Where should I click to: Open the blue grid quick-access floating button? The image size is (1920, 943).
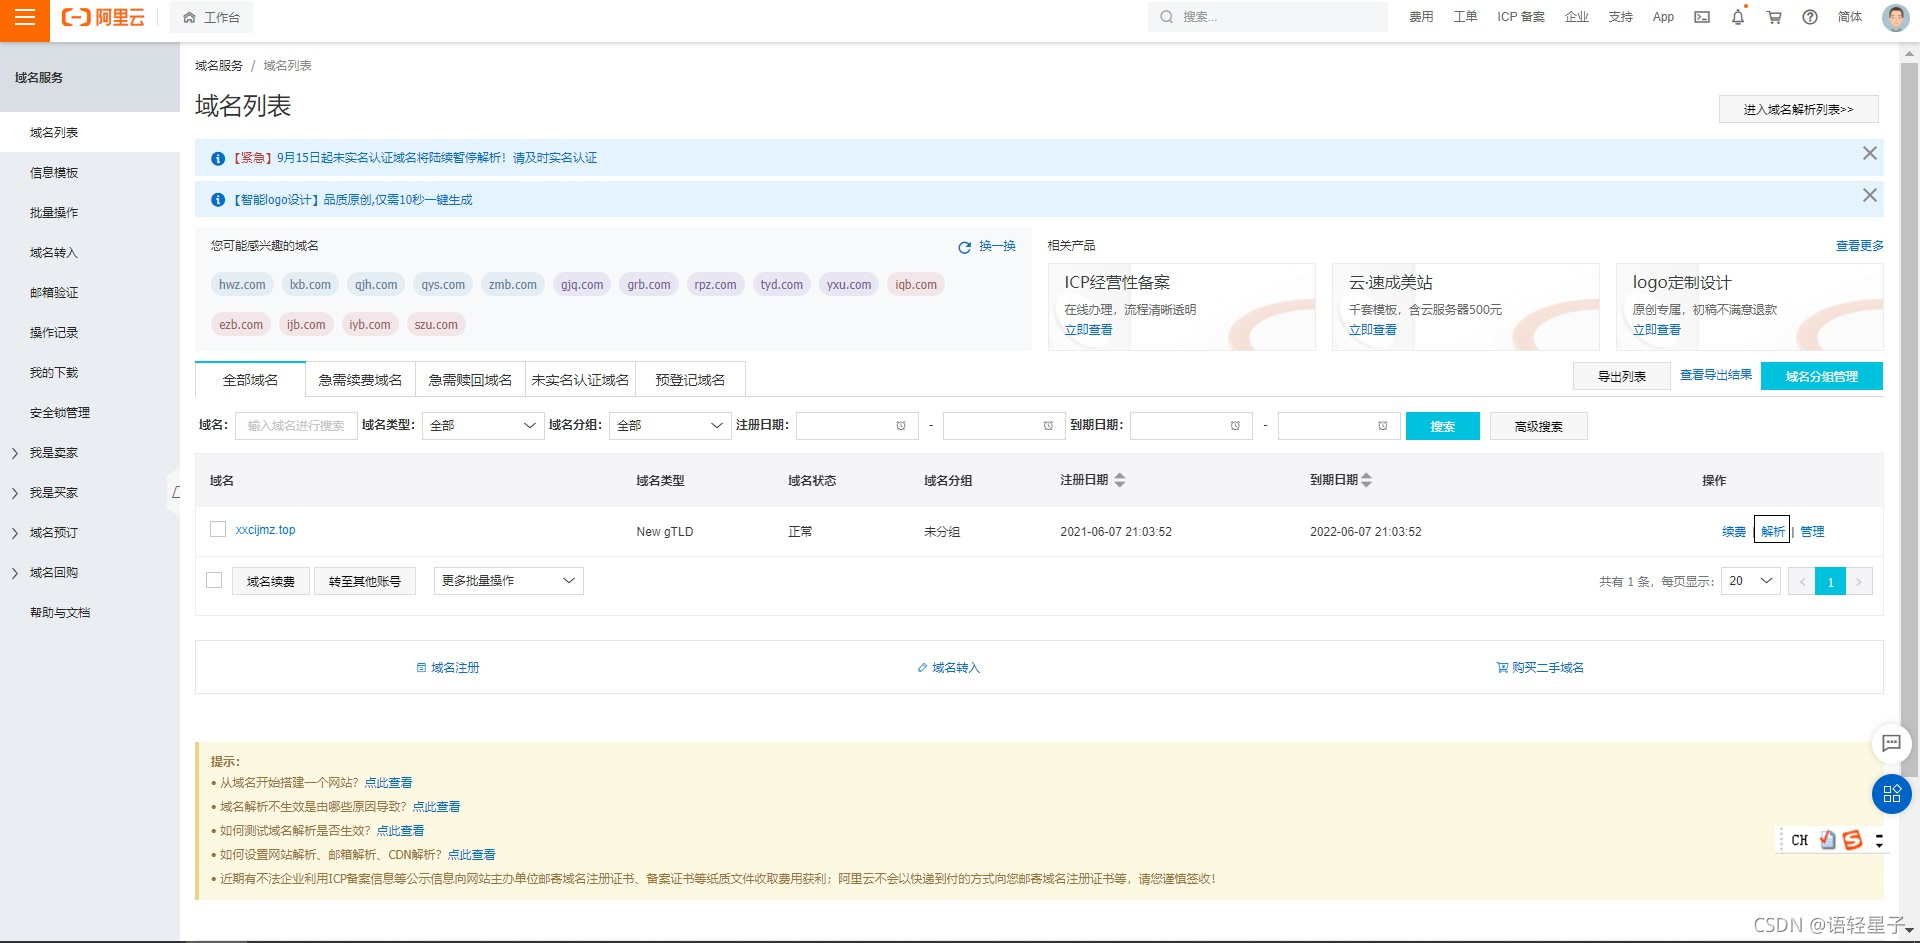[1891, 794]
